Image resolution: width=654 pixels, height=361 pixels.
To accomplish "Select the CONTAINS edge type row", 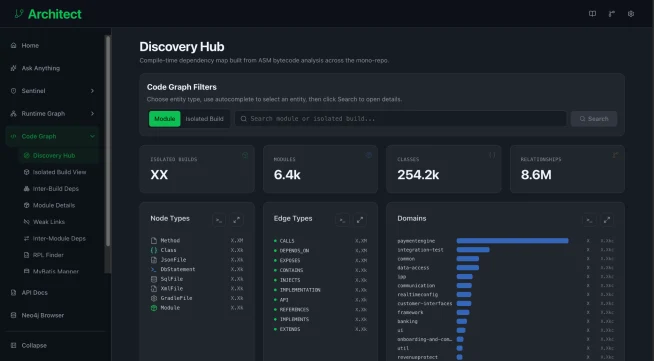I will (320, 270).
